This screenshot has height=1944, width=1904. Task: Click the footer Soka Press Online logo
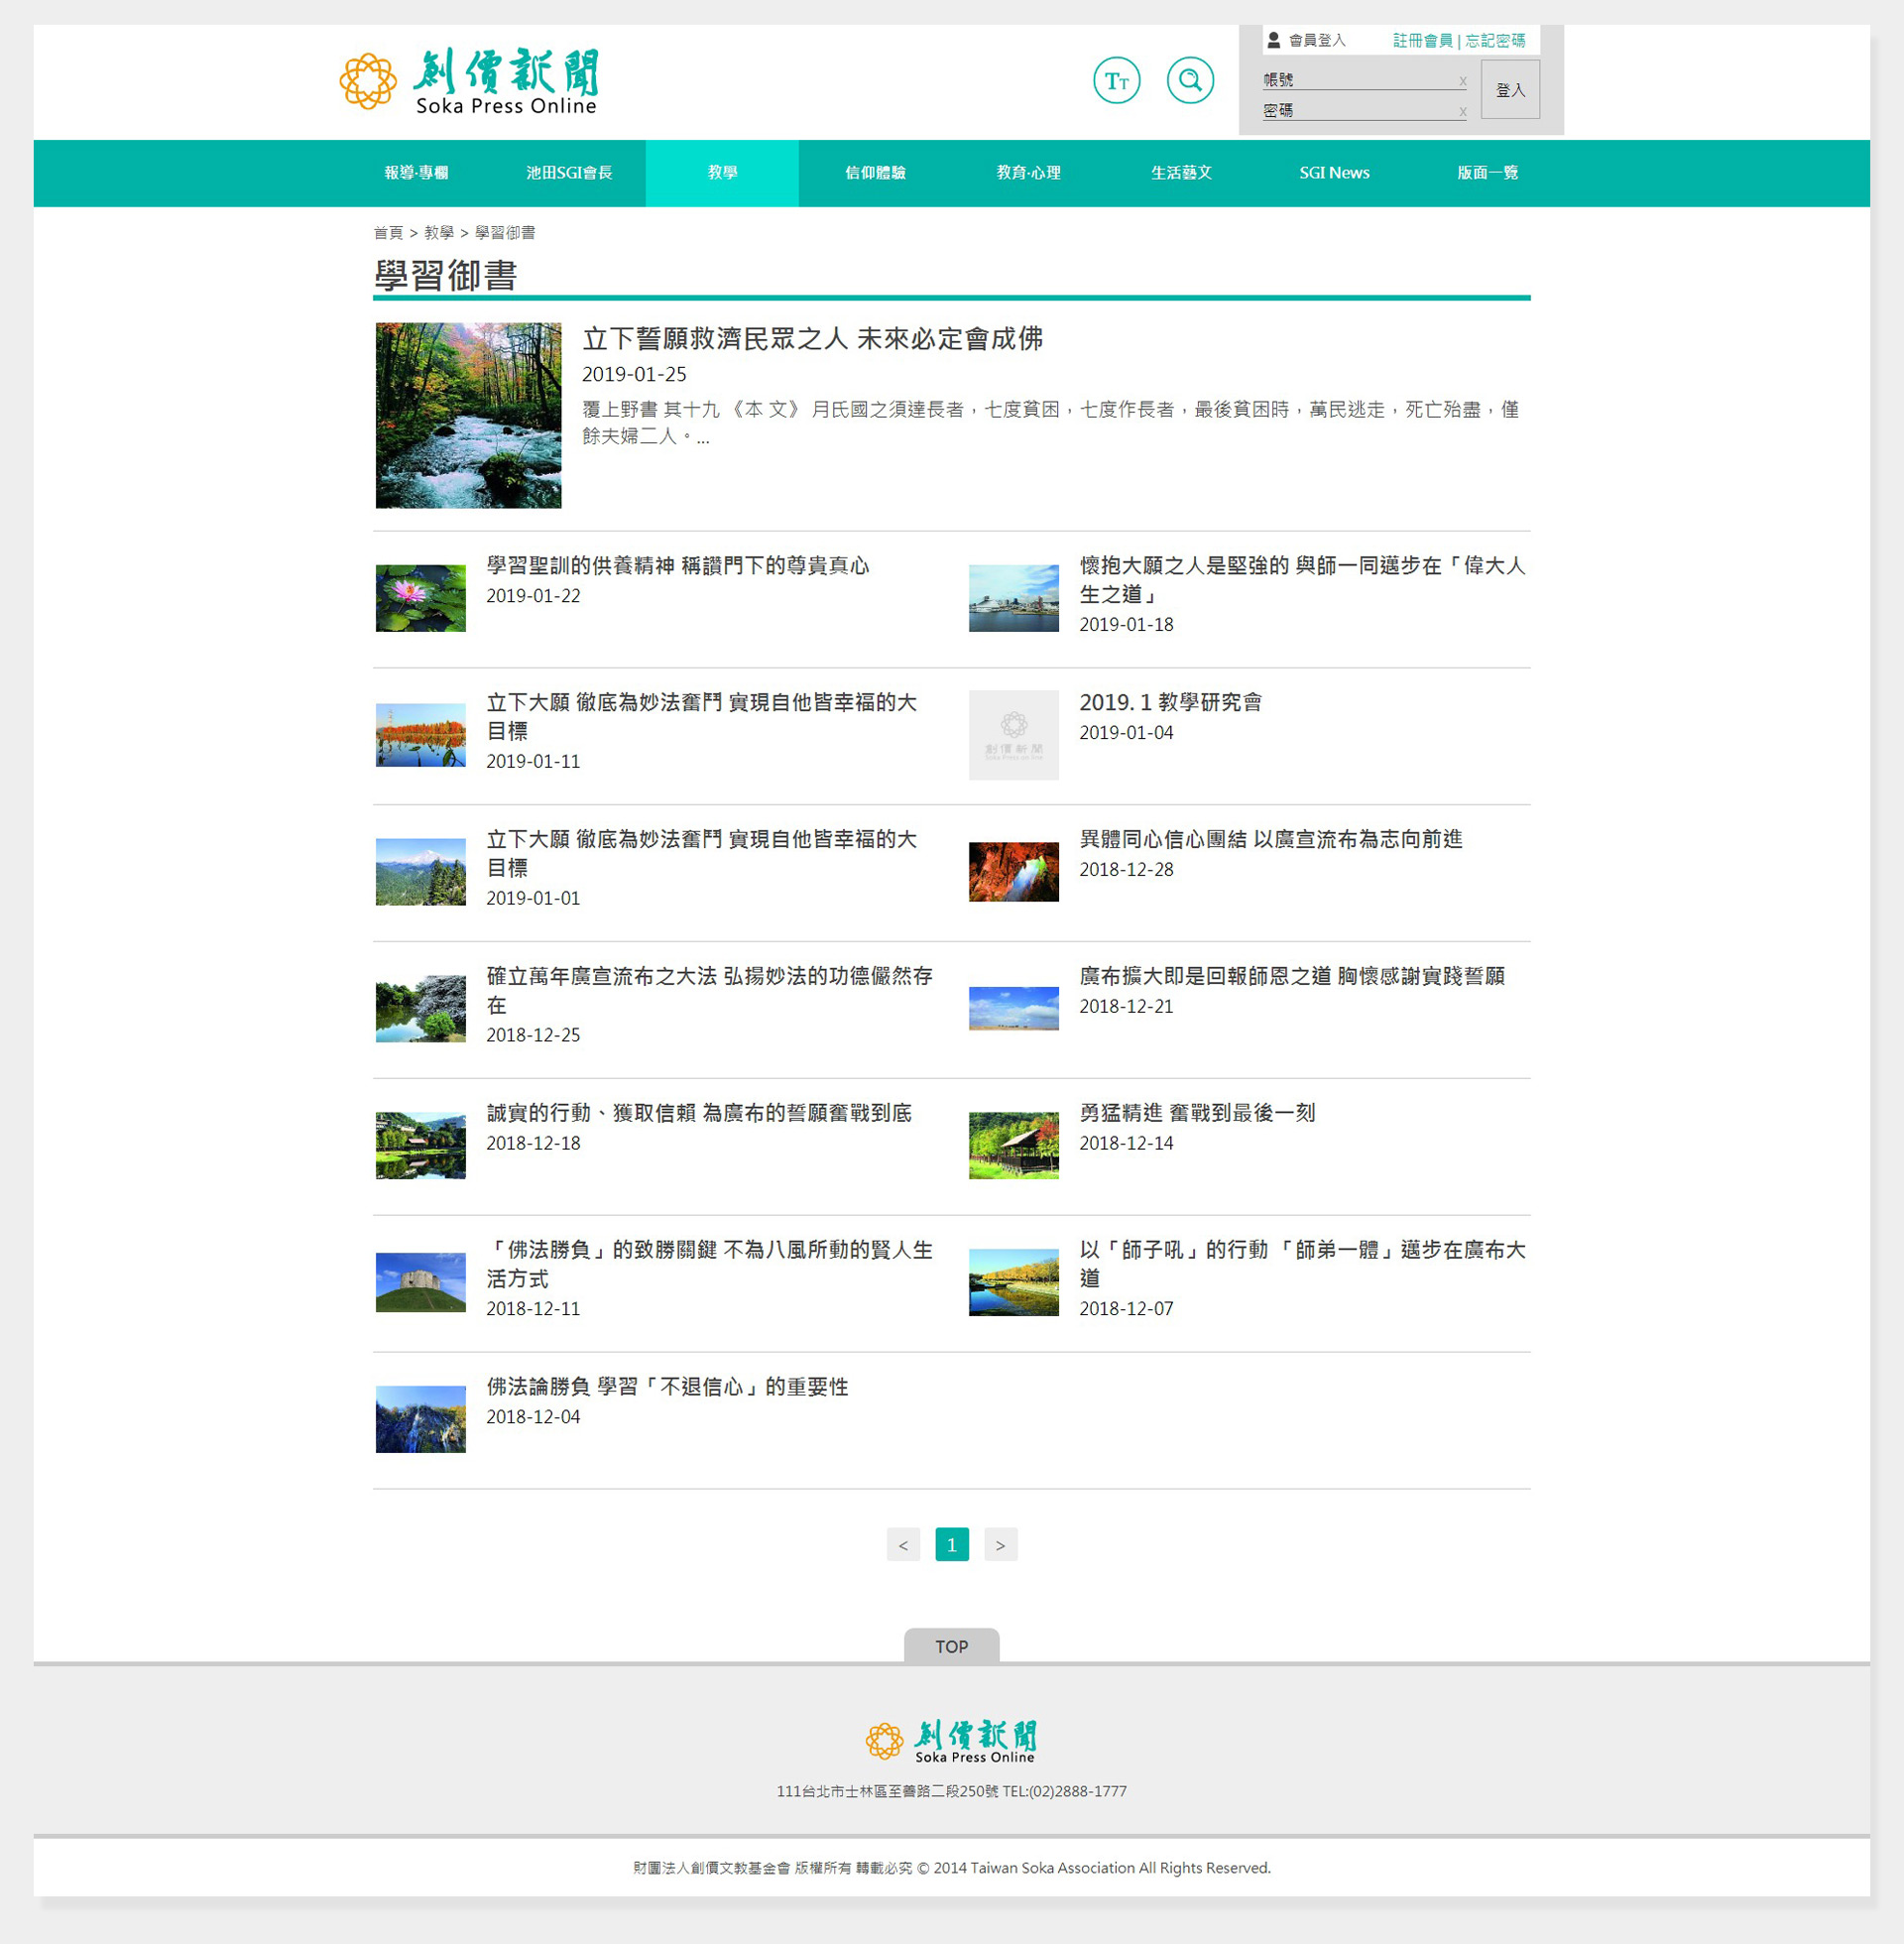951,1741
